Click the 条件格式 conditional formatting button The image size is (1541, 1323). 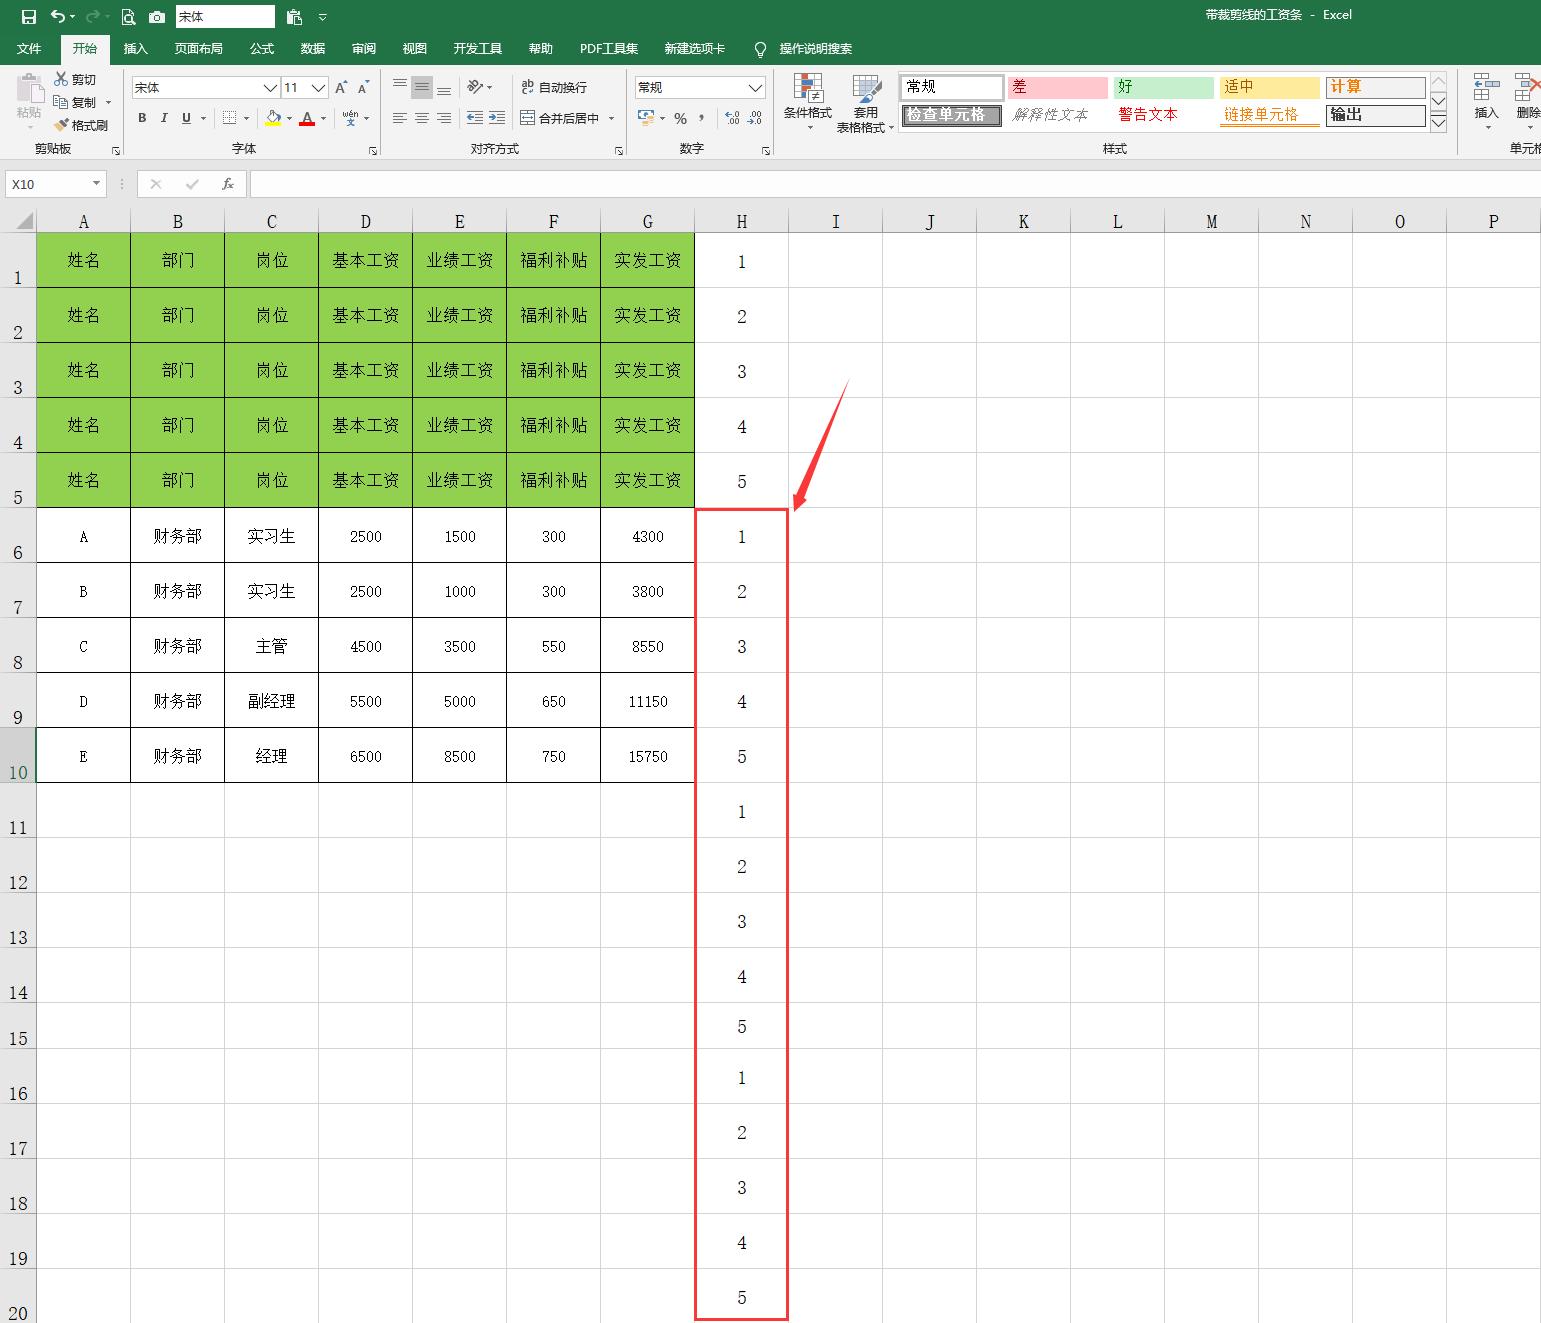point(808,103)
